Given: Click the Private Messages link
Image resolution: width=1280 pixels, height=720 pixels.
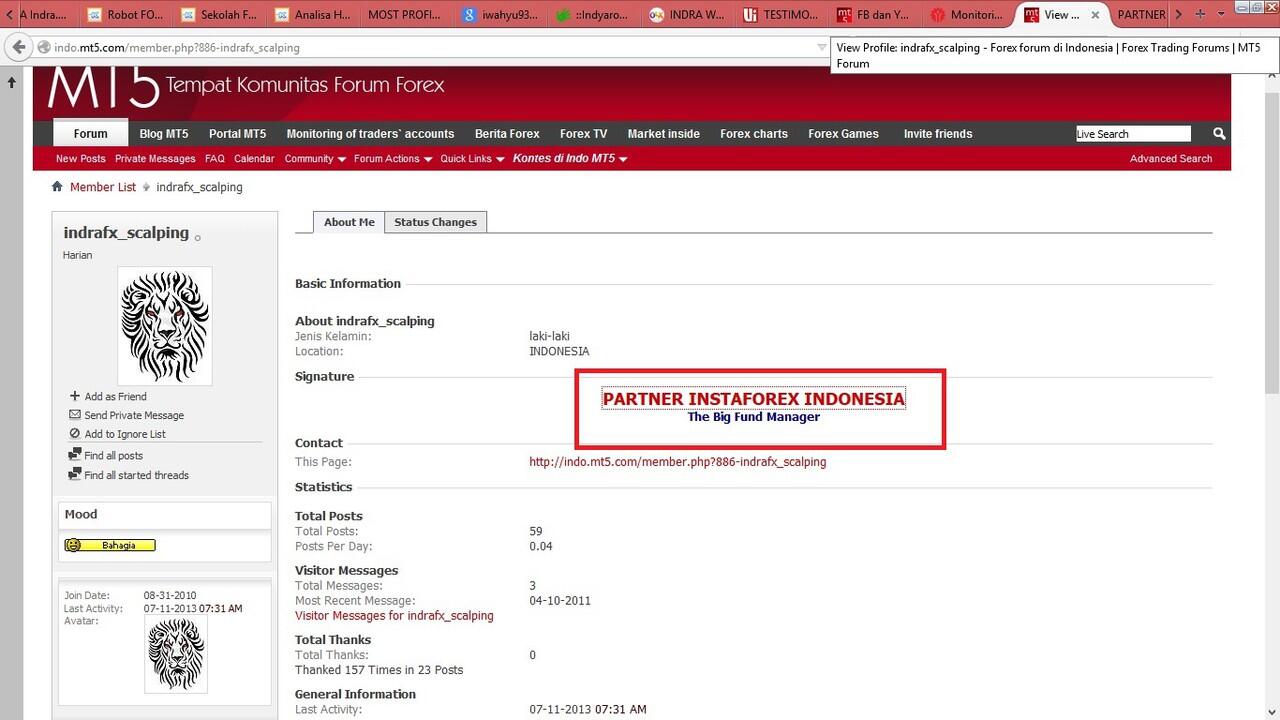Looking at the screenshot, I should click(x=155, y=158).
